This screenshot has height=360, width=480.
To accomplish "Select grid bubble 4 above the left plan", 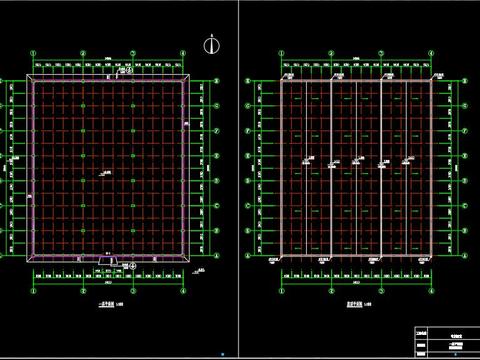I will pos(183,53).
